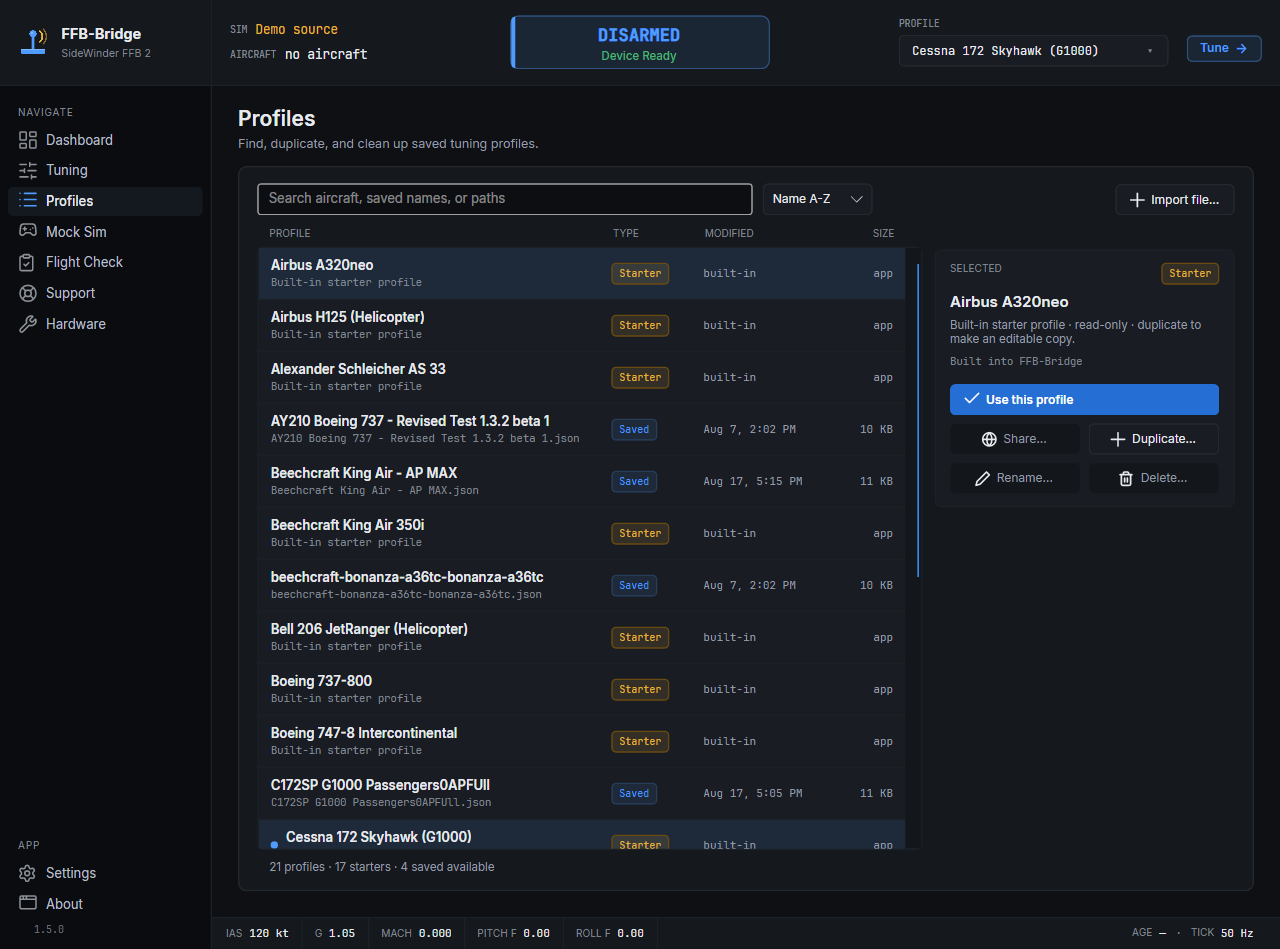Click the Rename... button

[x=1014, y=478]
